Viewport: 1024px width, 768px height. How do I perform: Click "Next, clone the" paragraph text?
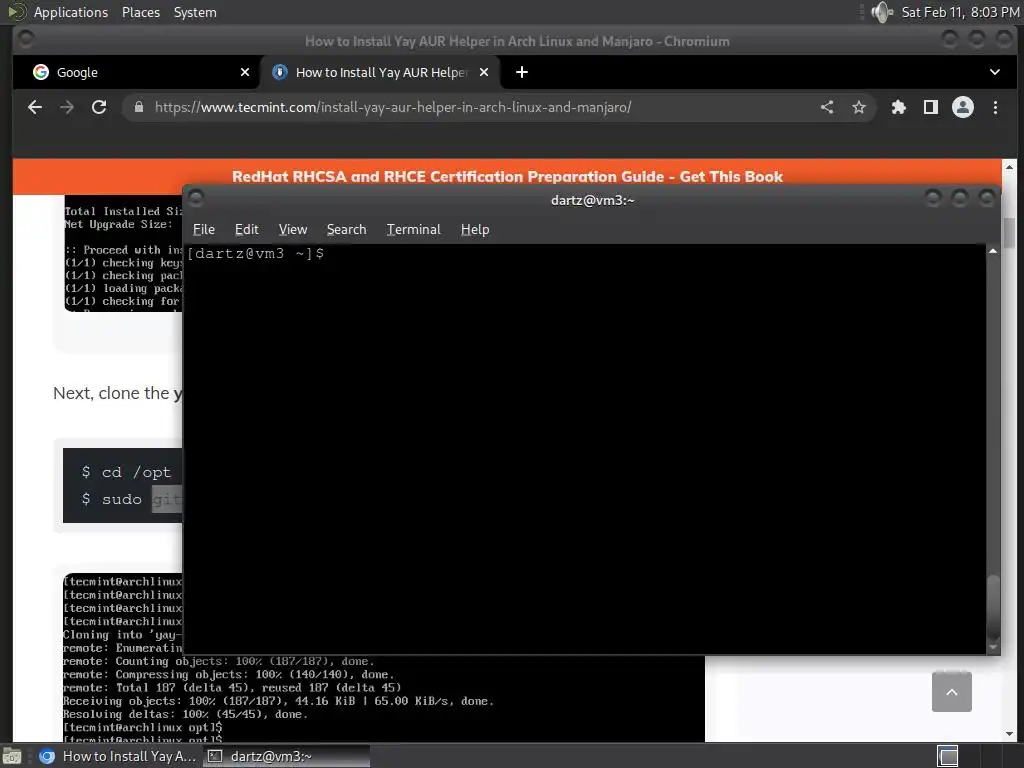click(x=118, y=393)
